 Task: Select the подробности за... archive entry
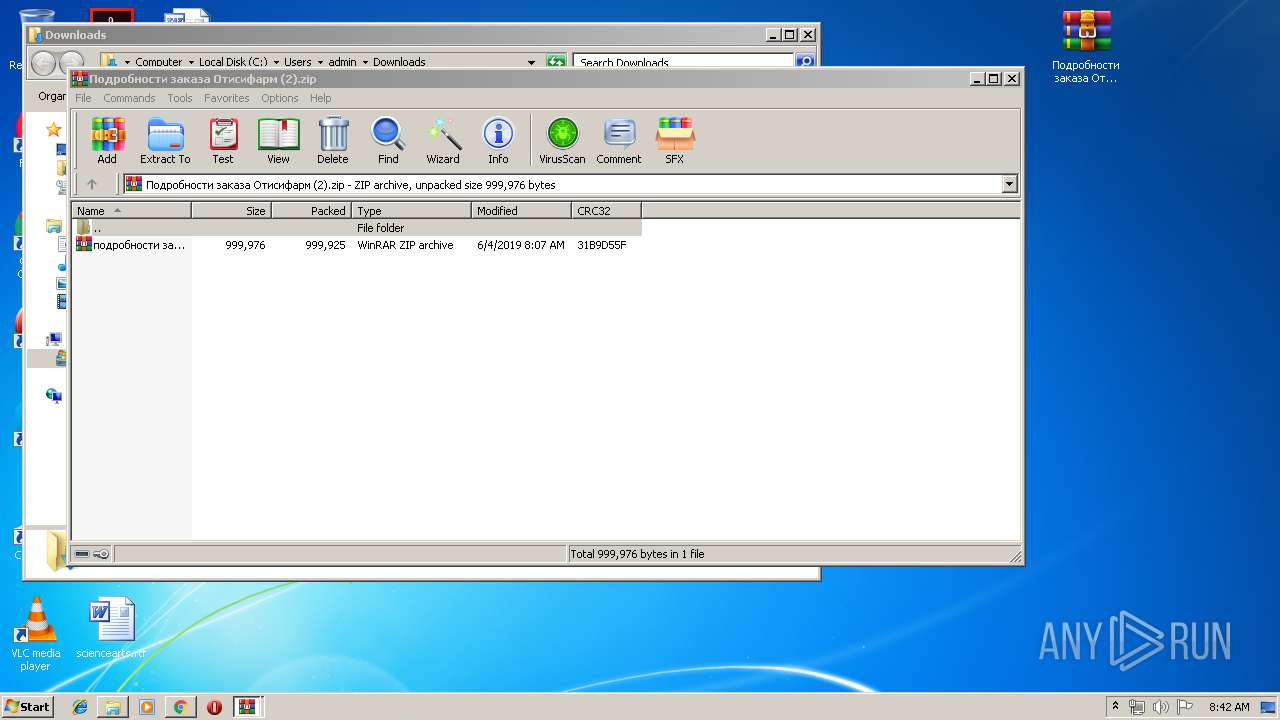(131, 245)
